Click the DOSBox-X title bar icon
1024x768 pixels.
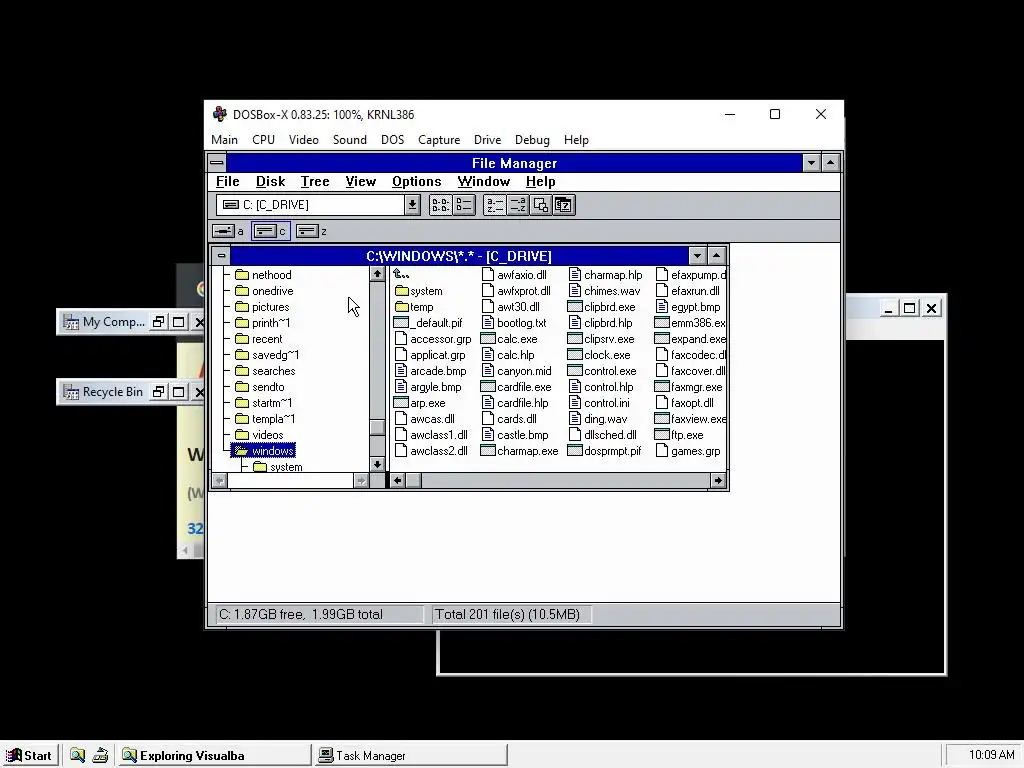coord(220,114)
